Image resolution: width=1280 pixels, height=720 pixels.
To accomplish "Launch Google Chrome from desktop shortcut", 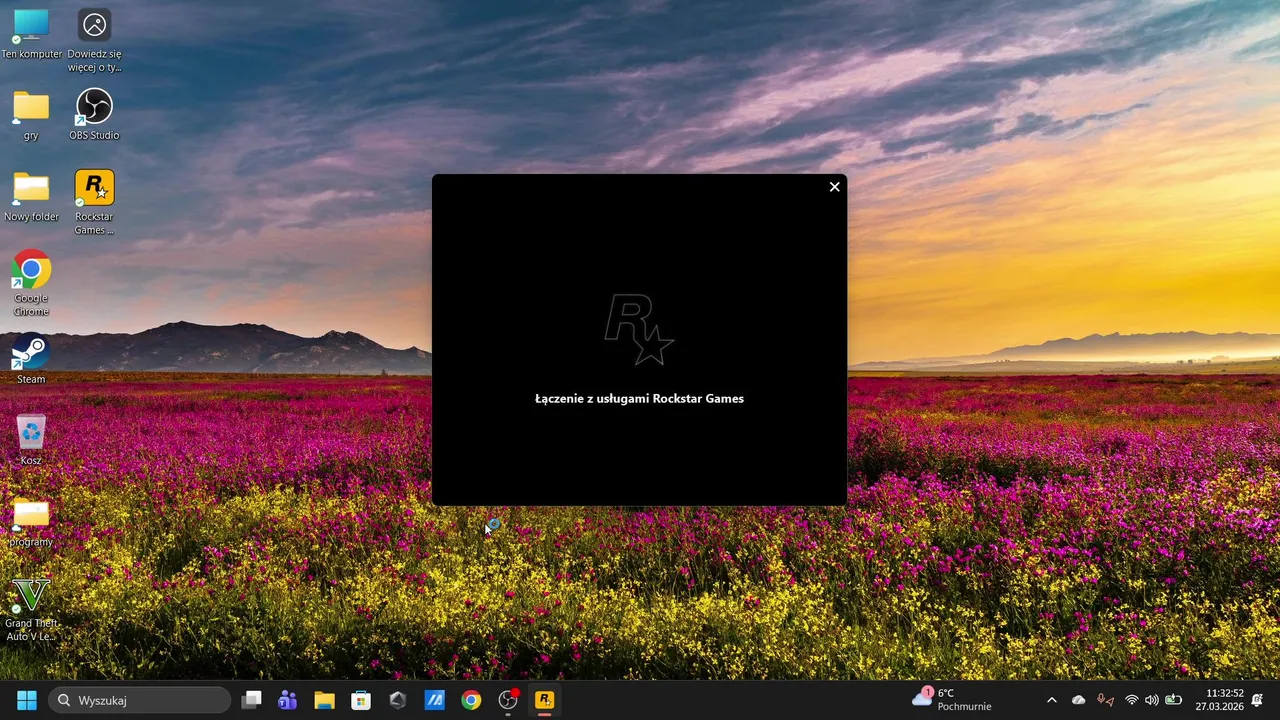I will [x=31, y=283].
